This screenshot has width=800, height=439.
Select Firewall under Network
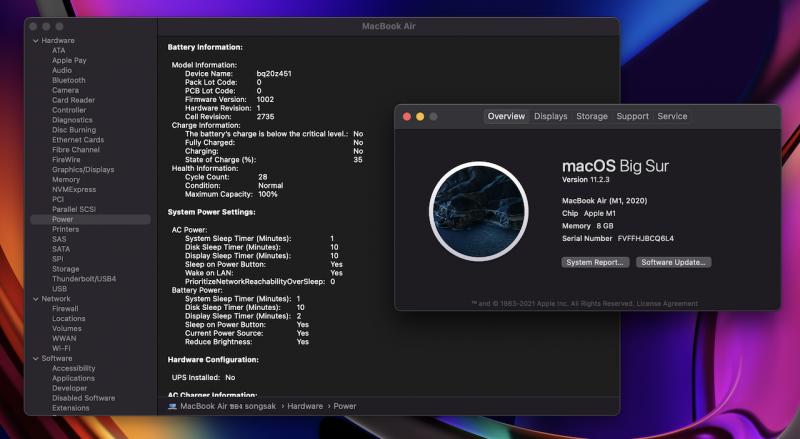coord(65,309)
